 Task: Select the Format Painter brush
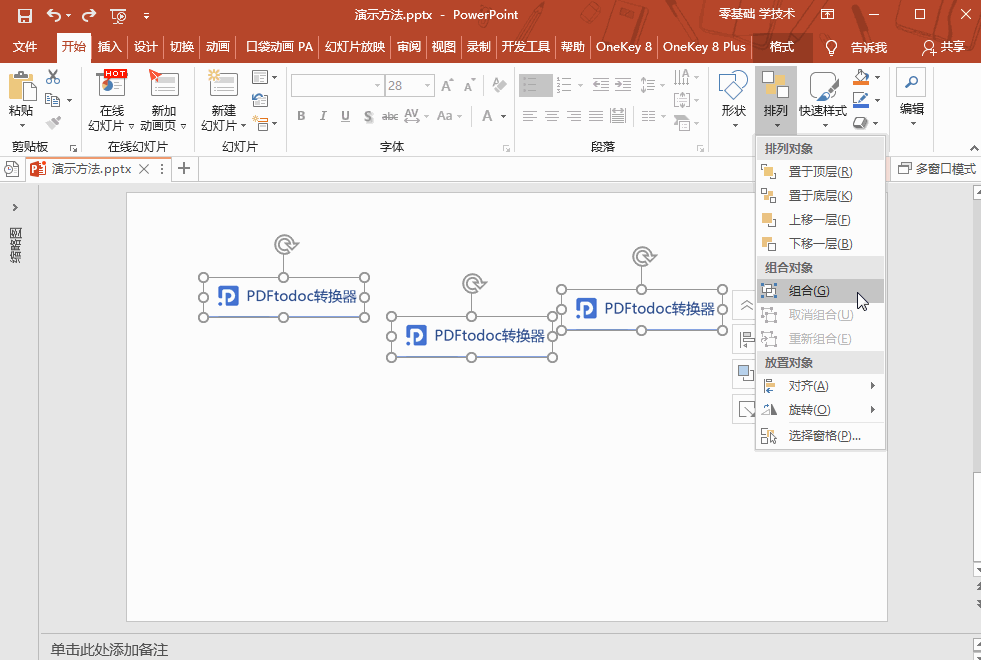coord(53,123)
